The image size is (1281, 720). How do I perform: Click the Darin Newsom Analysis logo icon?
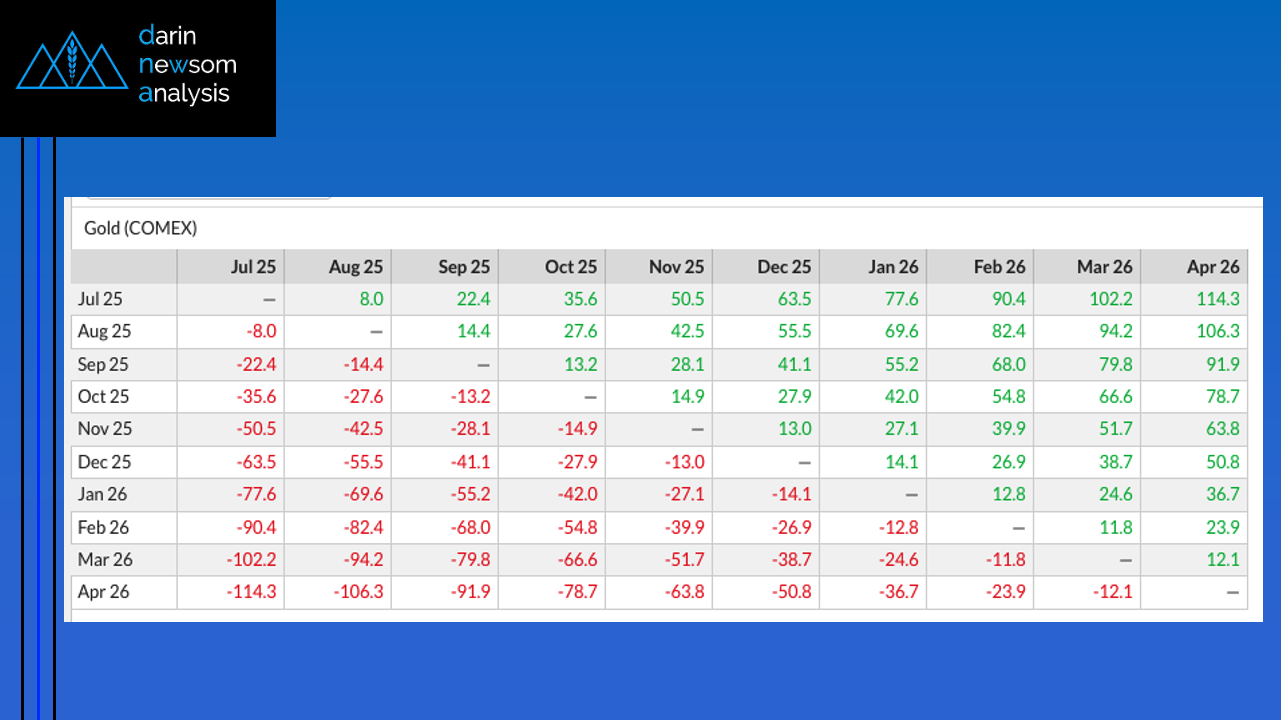71,62
